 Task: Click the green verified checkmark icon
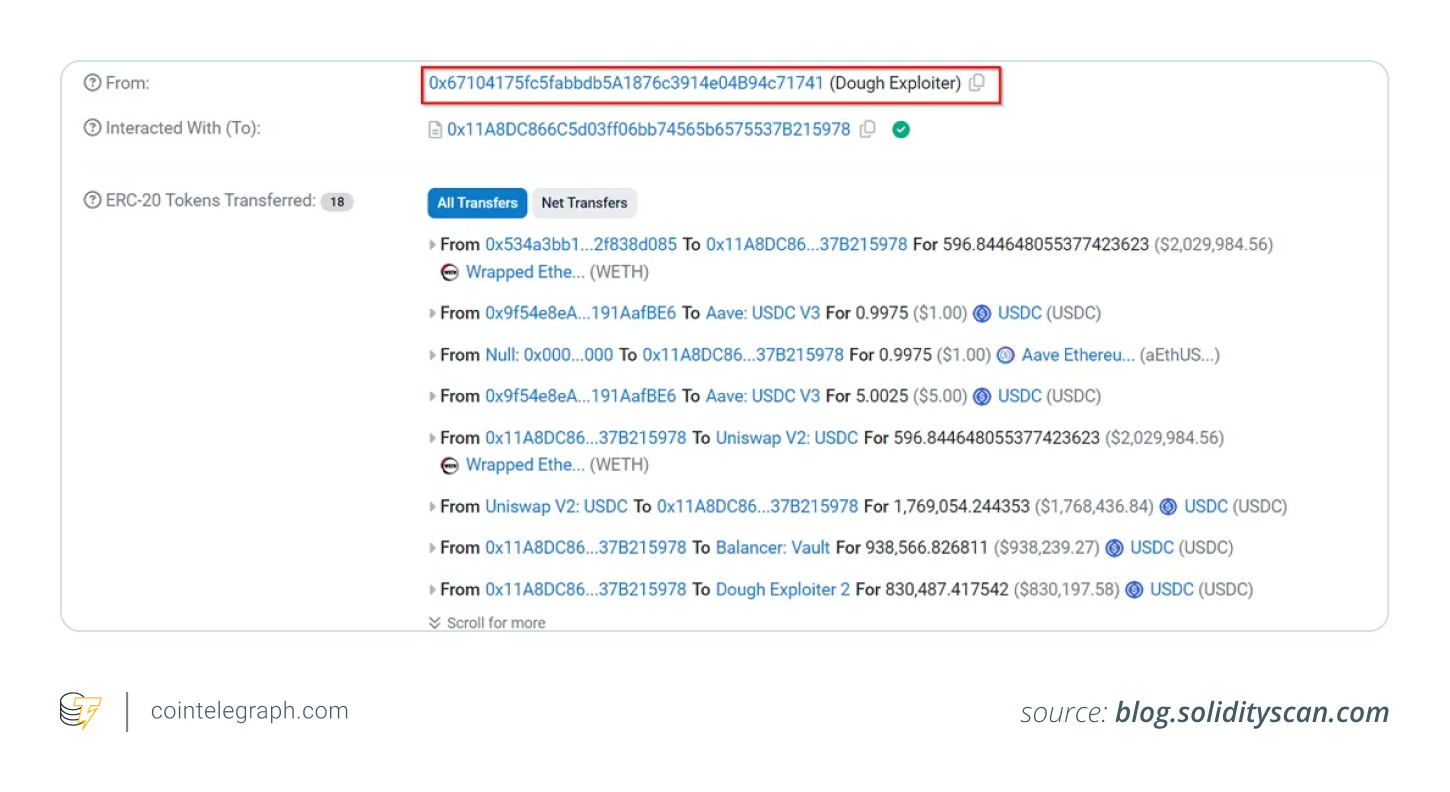(x=901, y=129)
